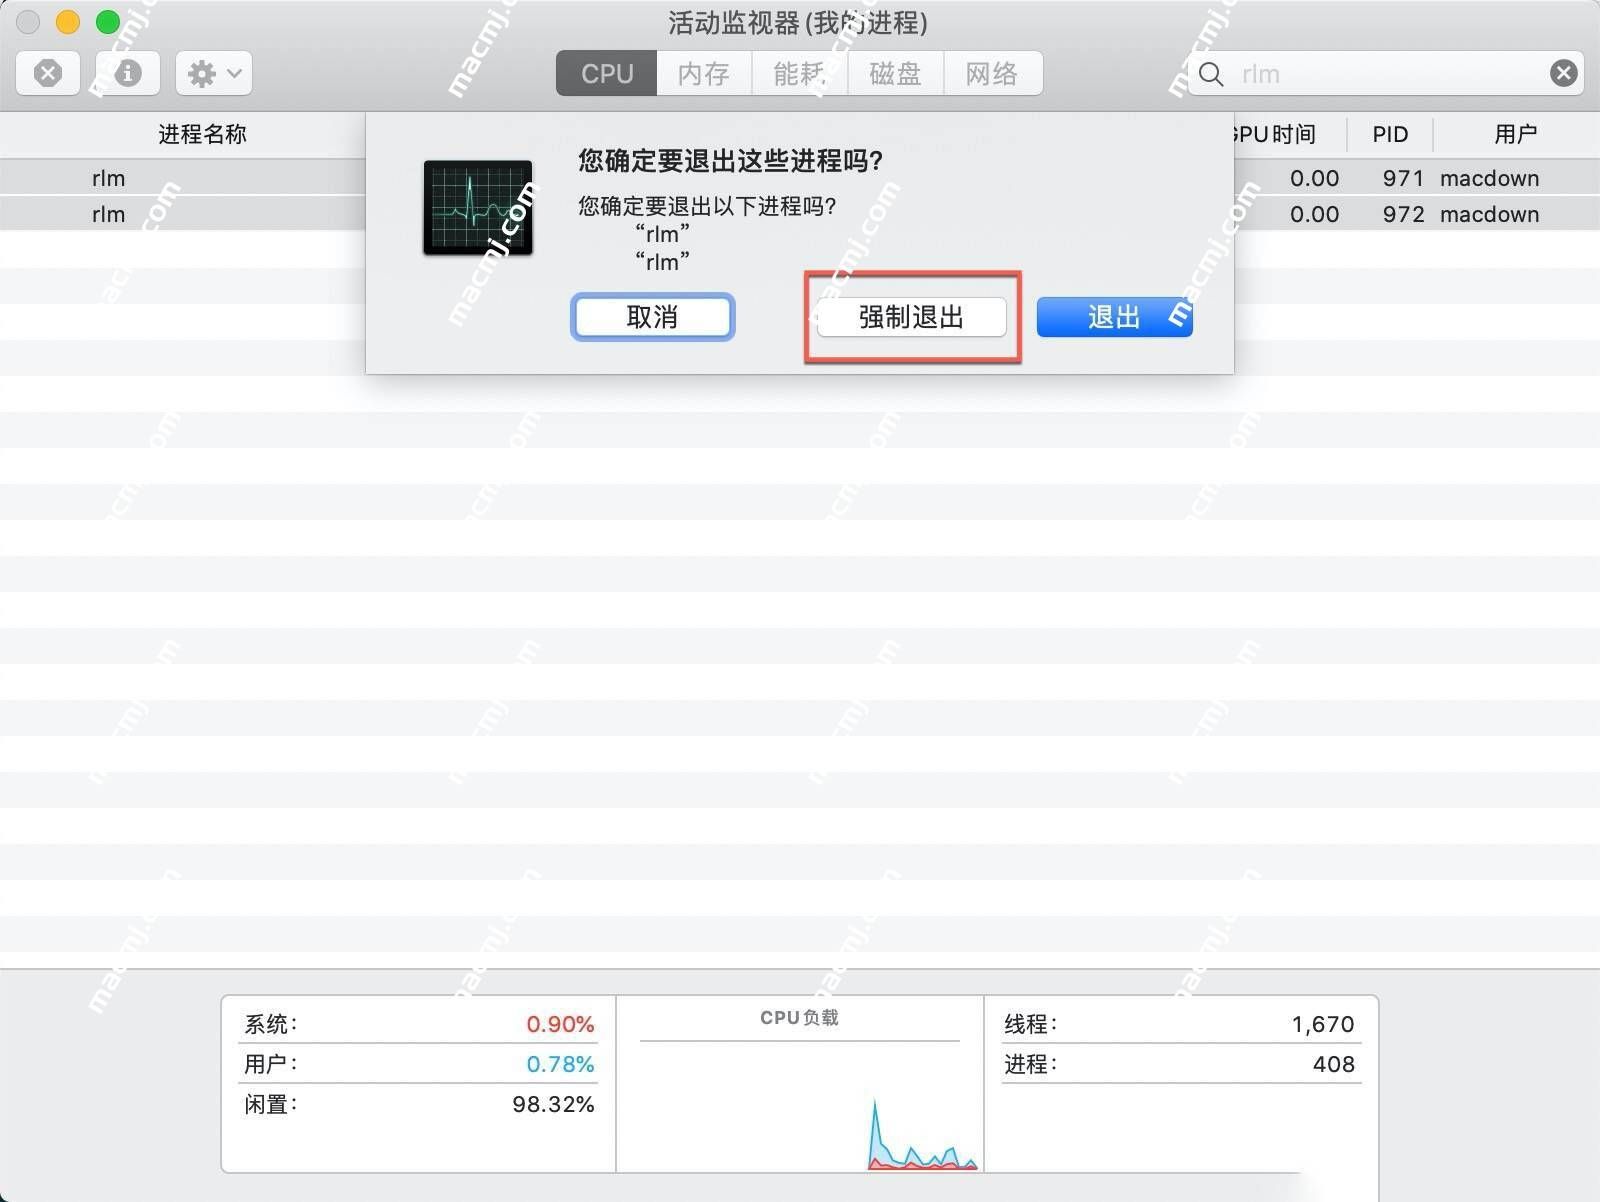
Task: Open the gear actions dropdown
Action: [214, 73]
